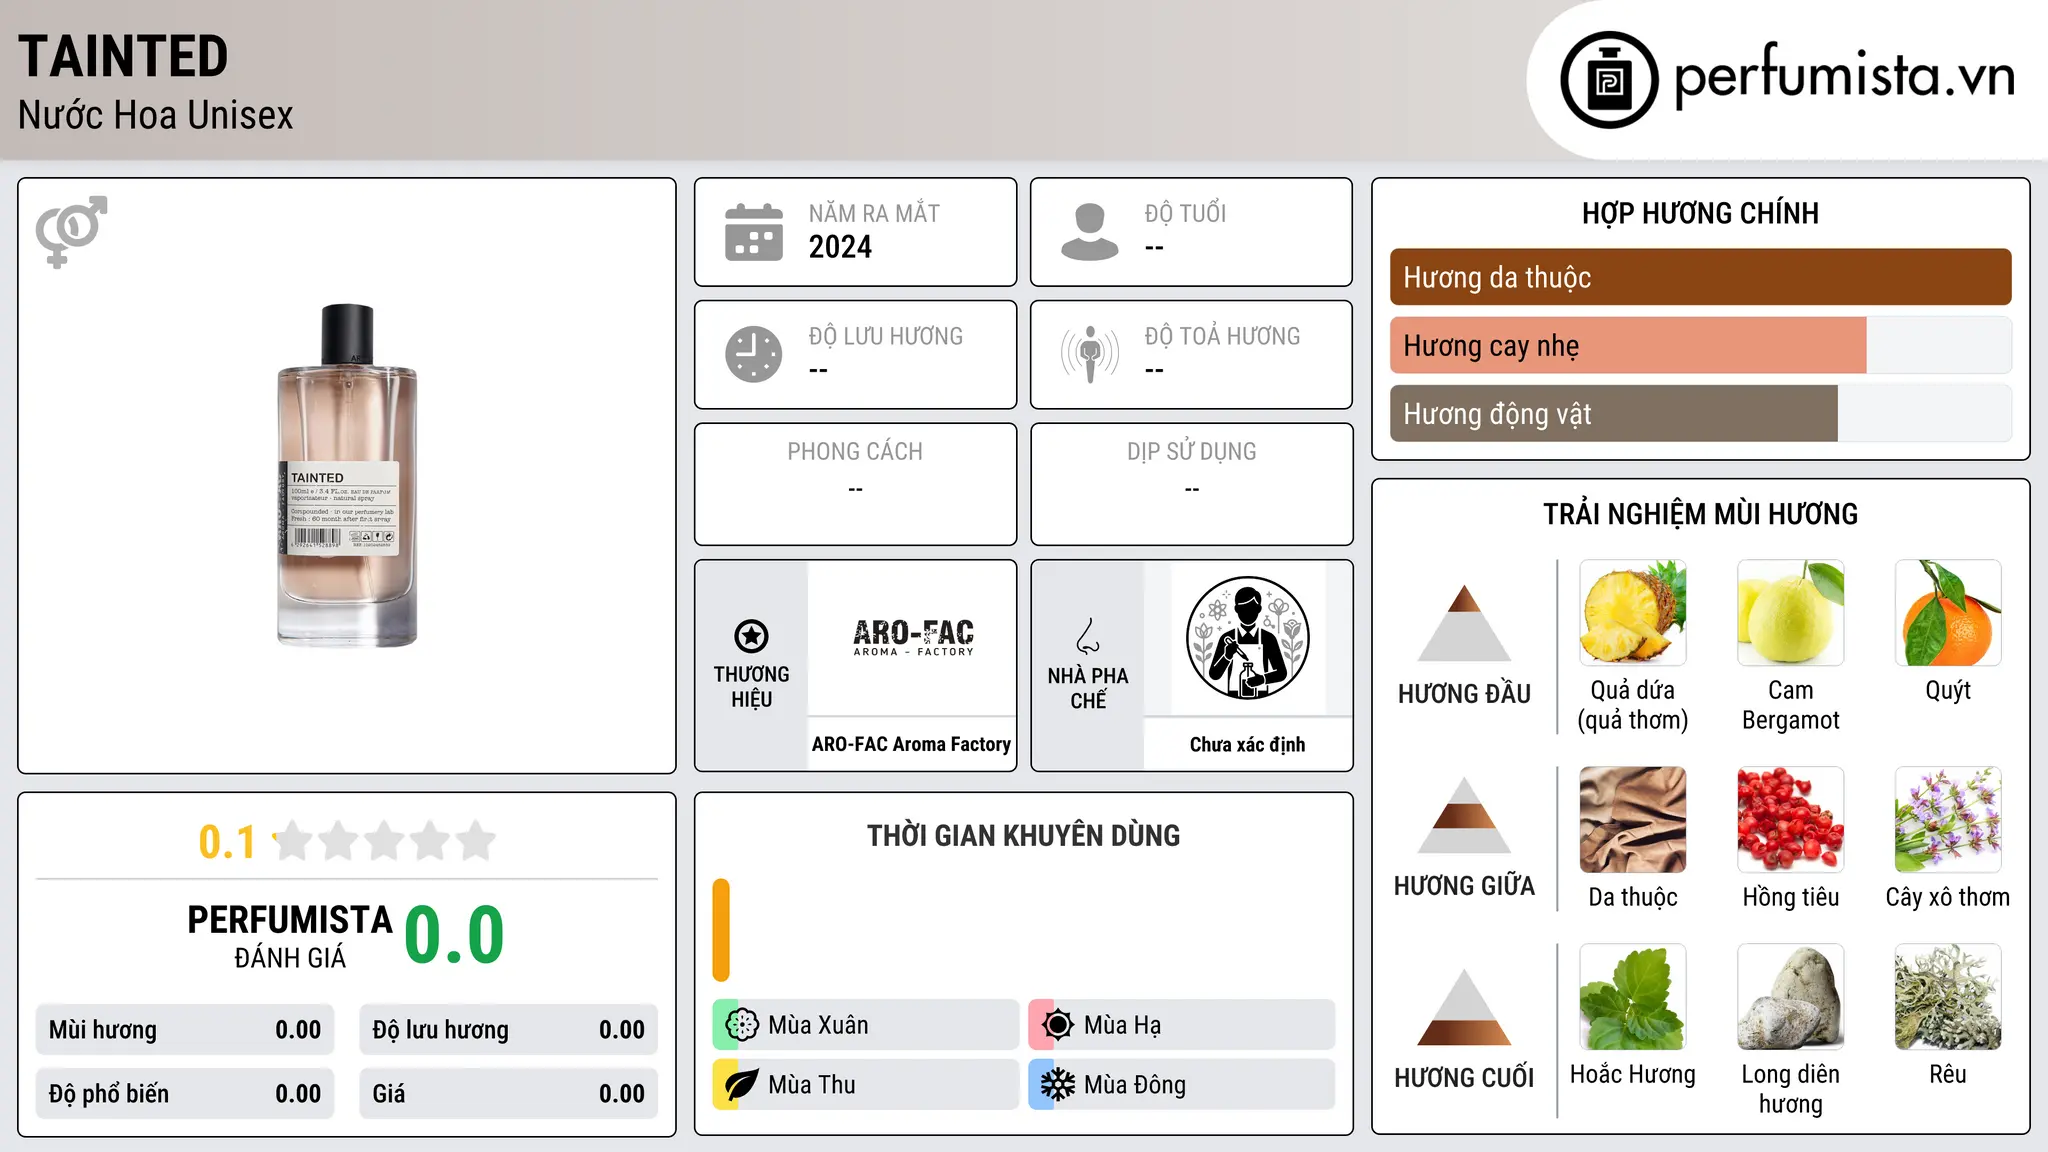Open the Quýt mandarin note image
2048x1152 pixels.
click(x=1948, y=613)
